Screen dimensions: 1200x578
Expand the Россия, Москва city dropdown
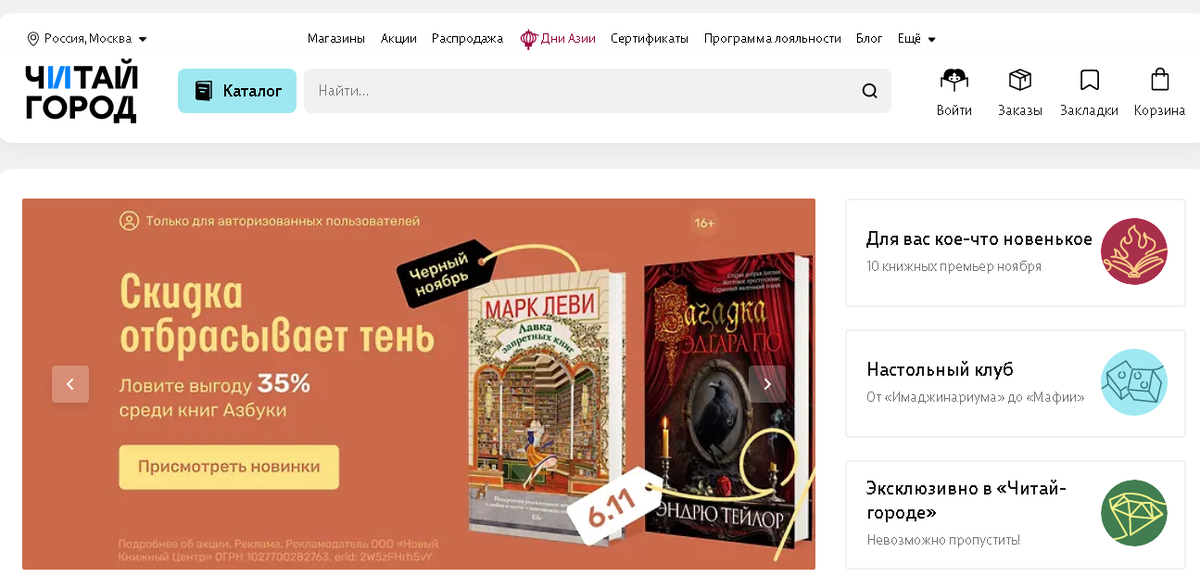tap(88, 39)
